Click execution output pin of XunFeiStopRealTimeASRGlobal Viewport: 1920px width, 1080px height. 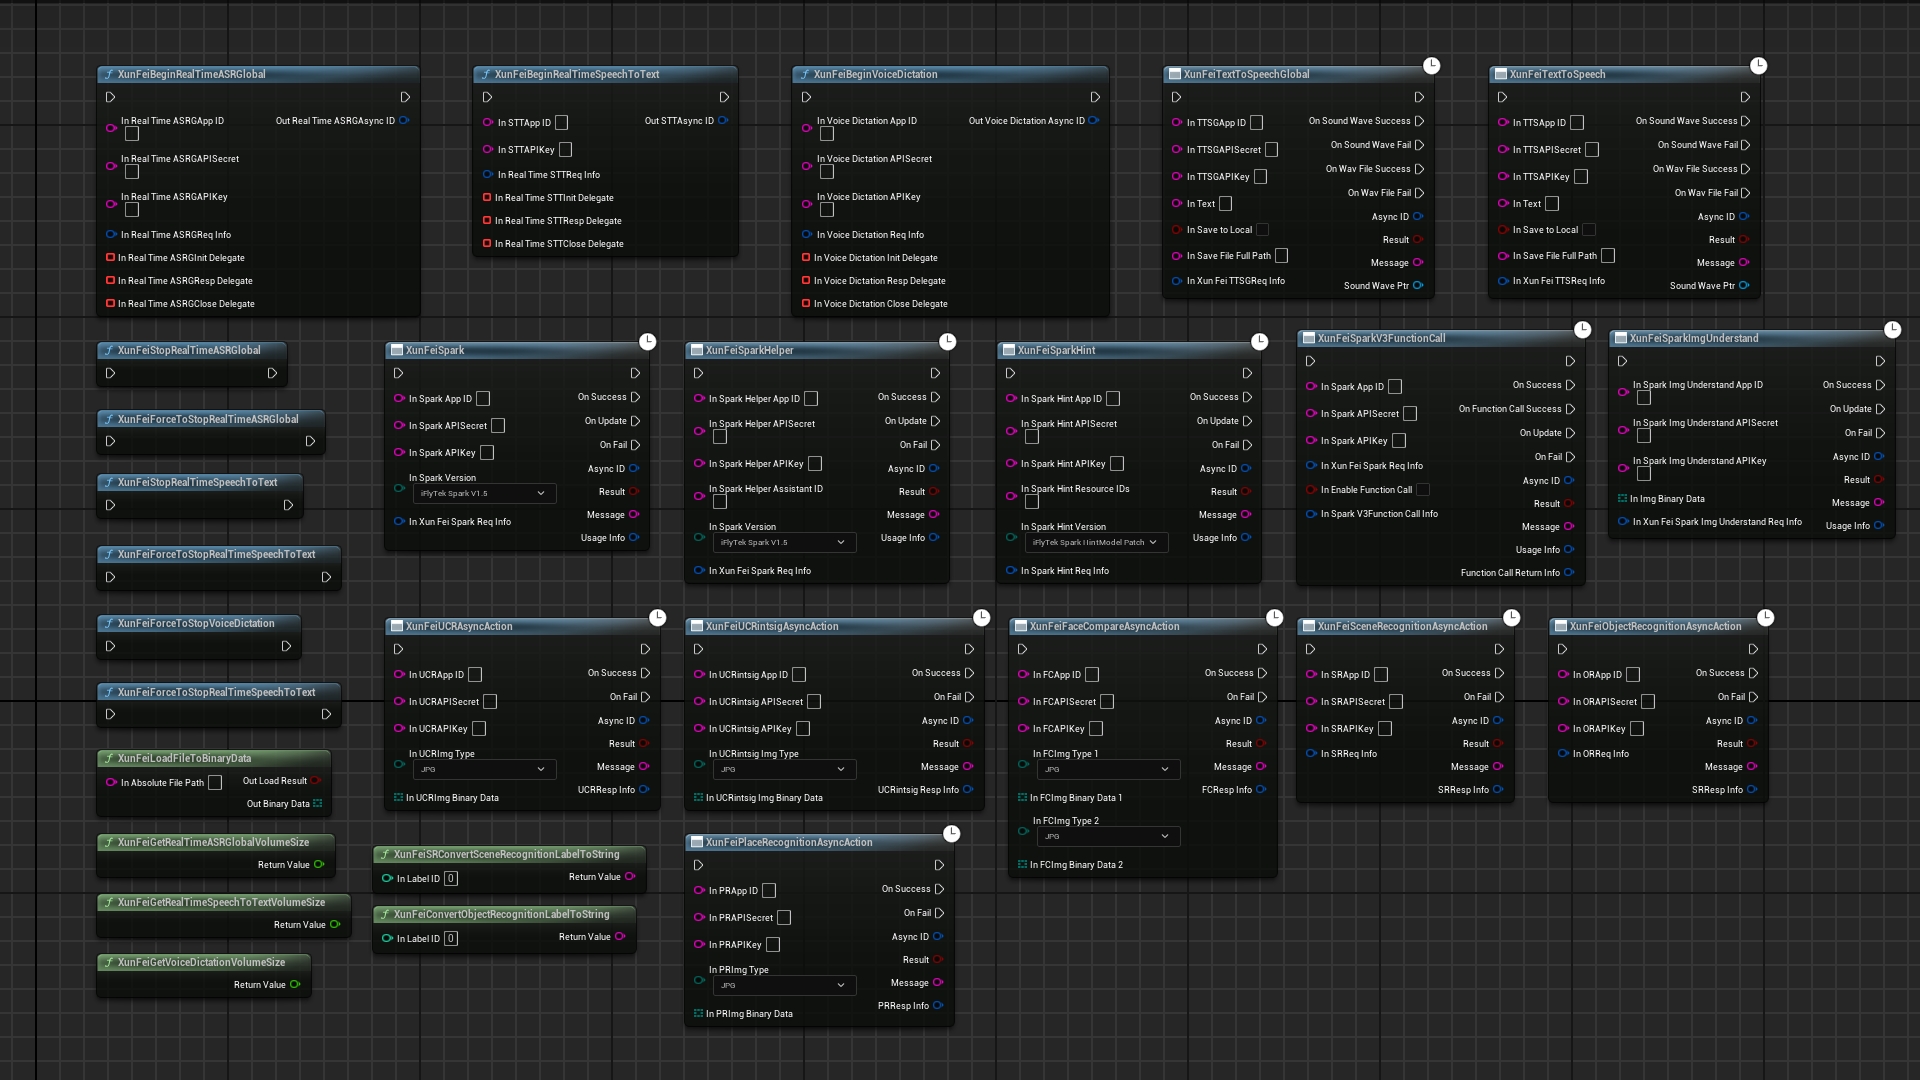pos(272,373)
